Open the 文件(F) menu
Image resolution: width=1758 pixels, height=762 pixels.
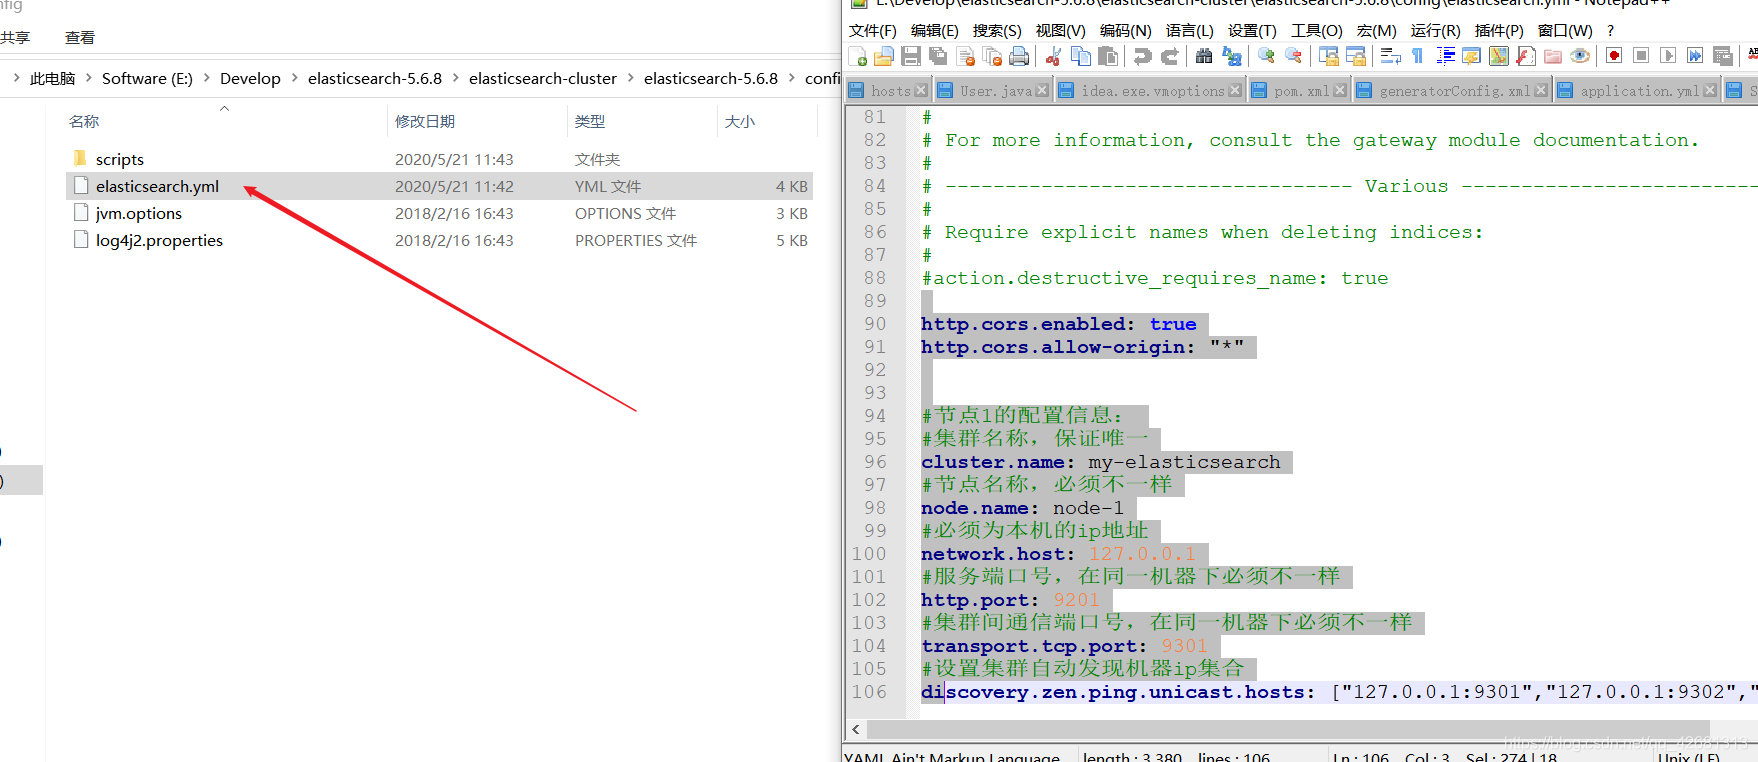click(x=873, y=31)
